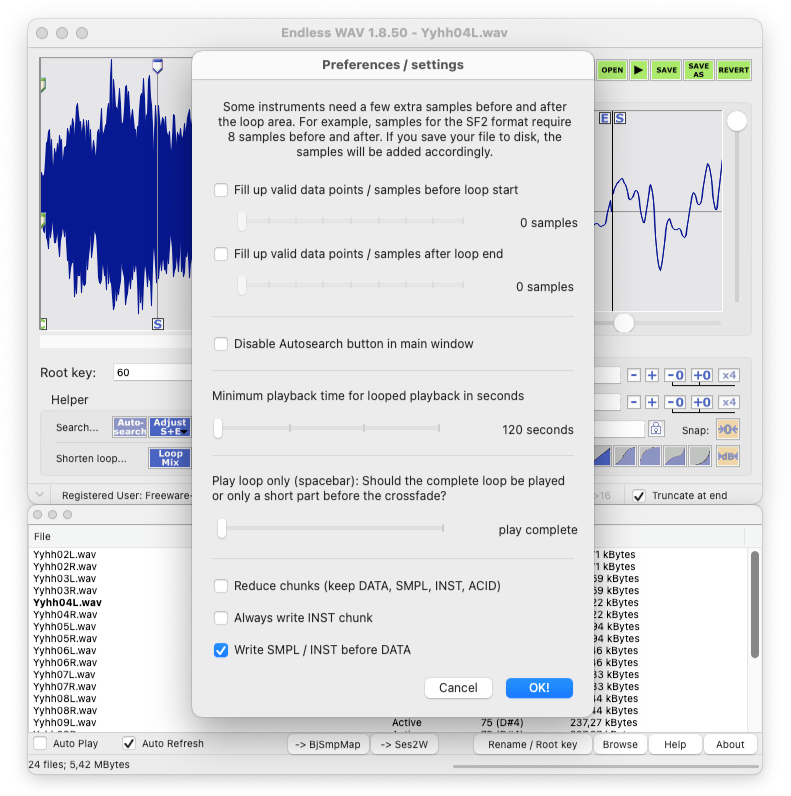Viewport: 791px width, 796px height.
Task: Click the S loop-start marker below the waveform
Action: coord(158,324)
